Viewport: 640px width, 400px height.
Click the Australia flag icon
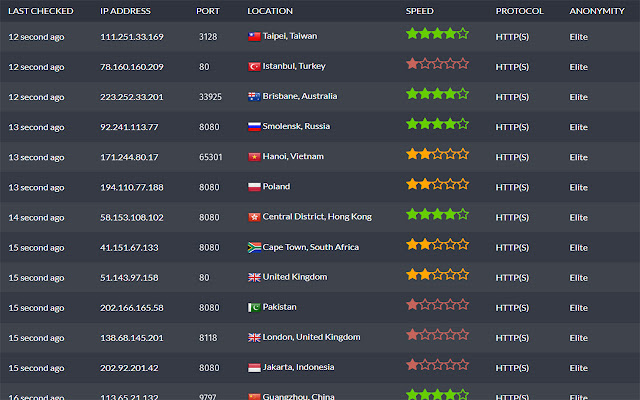pos(254,97)
